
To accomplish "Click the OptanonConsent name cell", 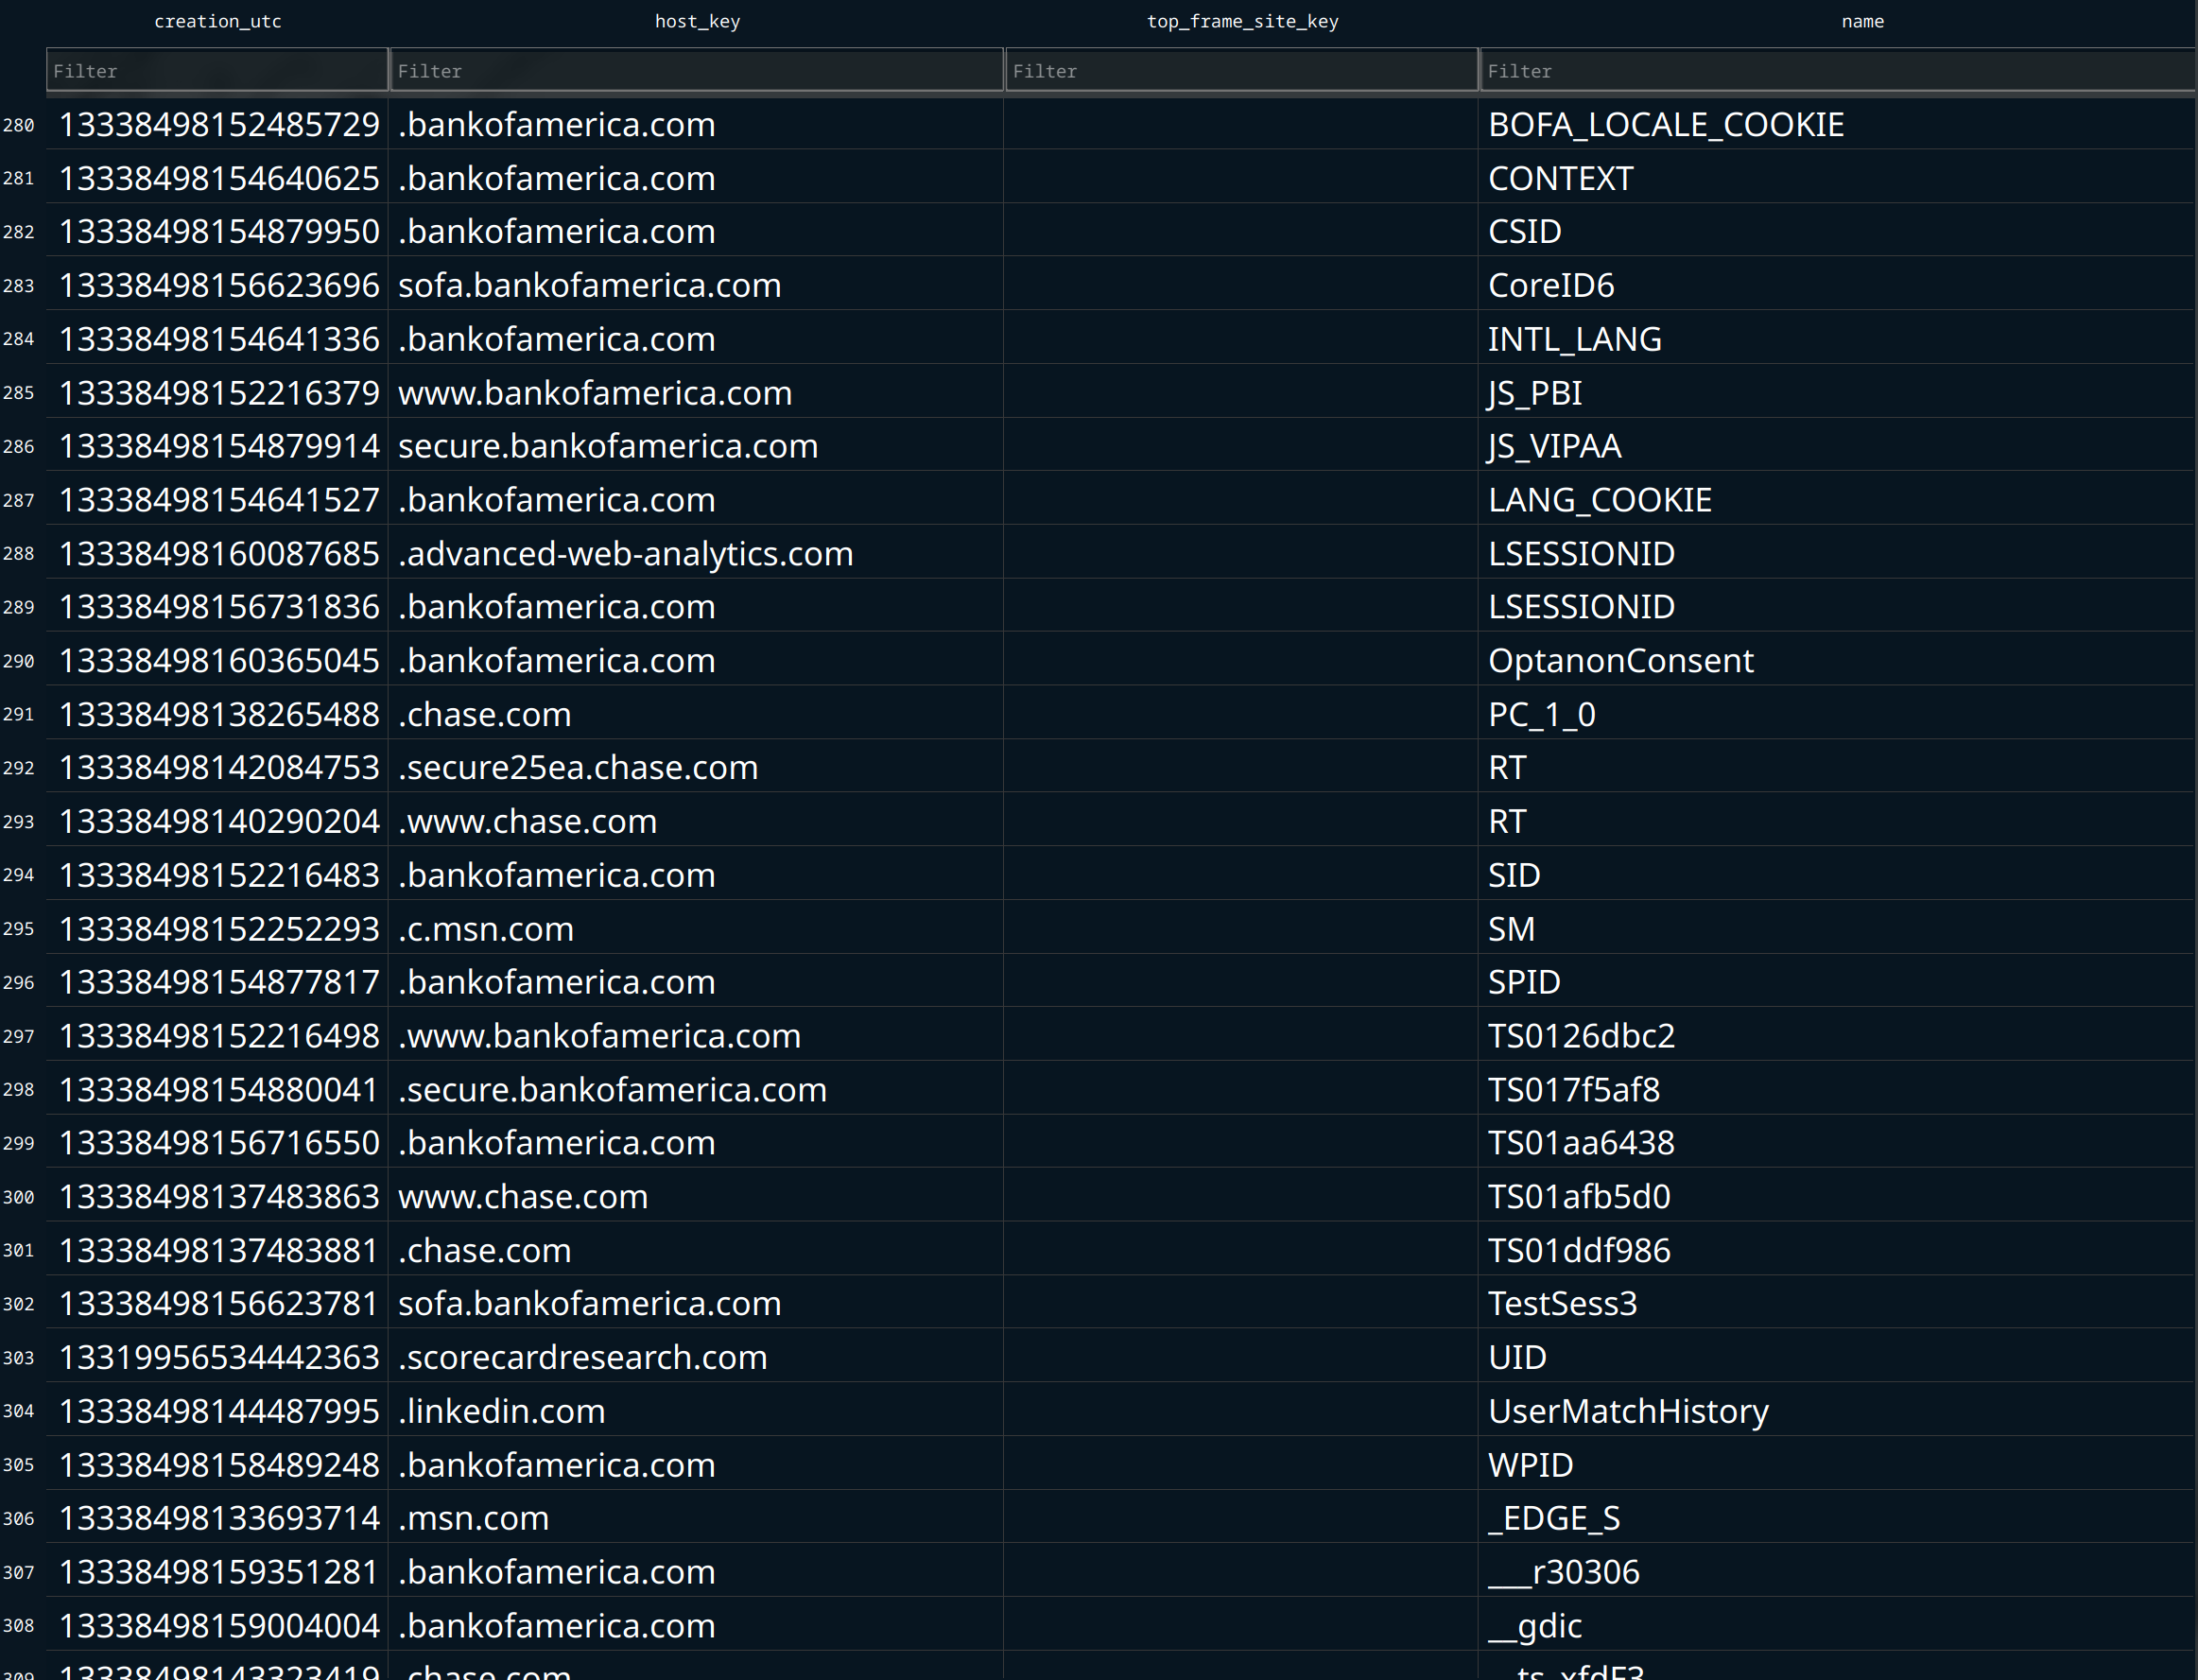I will pyautogui.click(x=1620, y=661).
